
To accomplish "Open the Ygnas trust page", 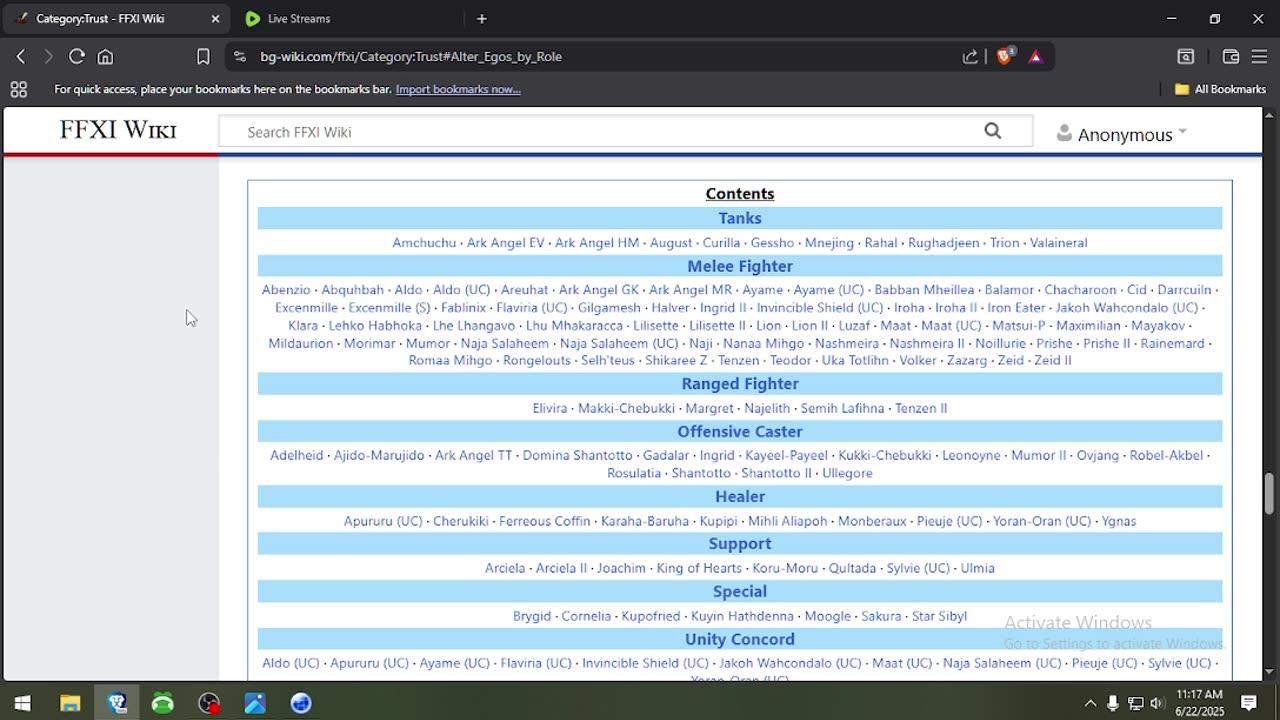I will (1119, 522).
